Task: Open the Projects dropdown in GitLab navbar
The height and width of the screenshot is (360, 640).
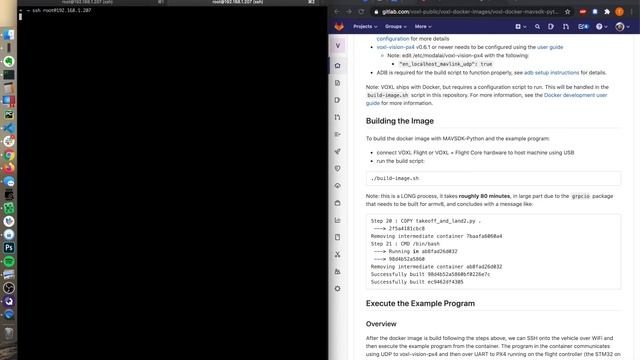Action: pos(365,27)
